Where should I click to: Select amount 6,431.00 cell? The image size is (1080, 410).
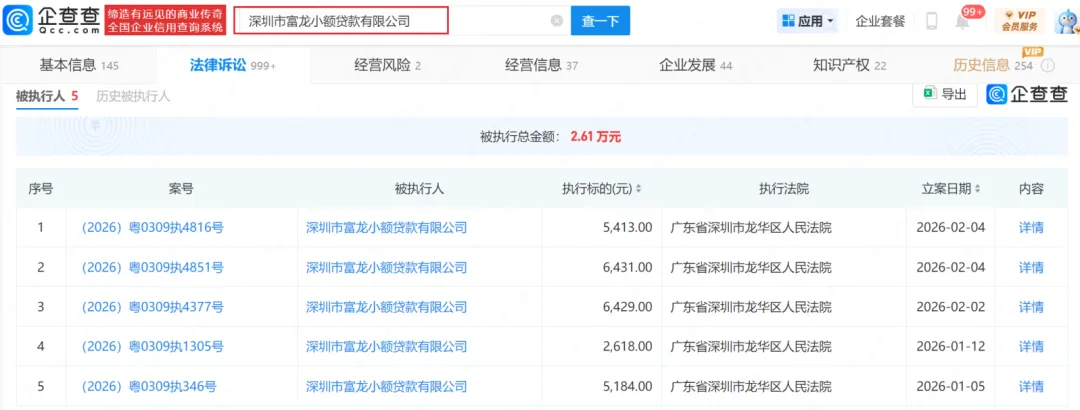click(627, 267)
